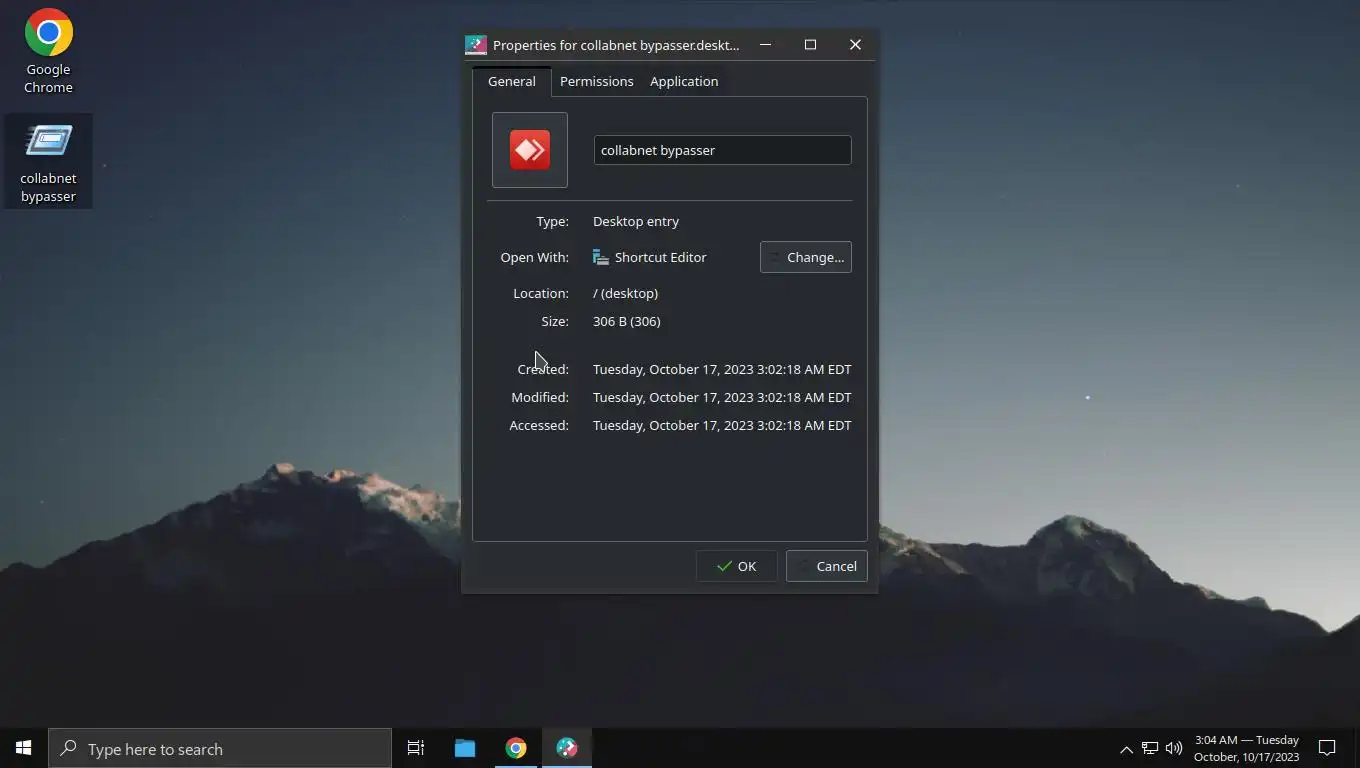Open Task View from taskbar
The height and width of the screenshot is (768, 1360).
[416, 748]
